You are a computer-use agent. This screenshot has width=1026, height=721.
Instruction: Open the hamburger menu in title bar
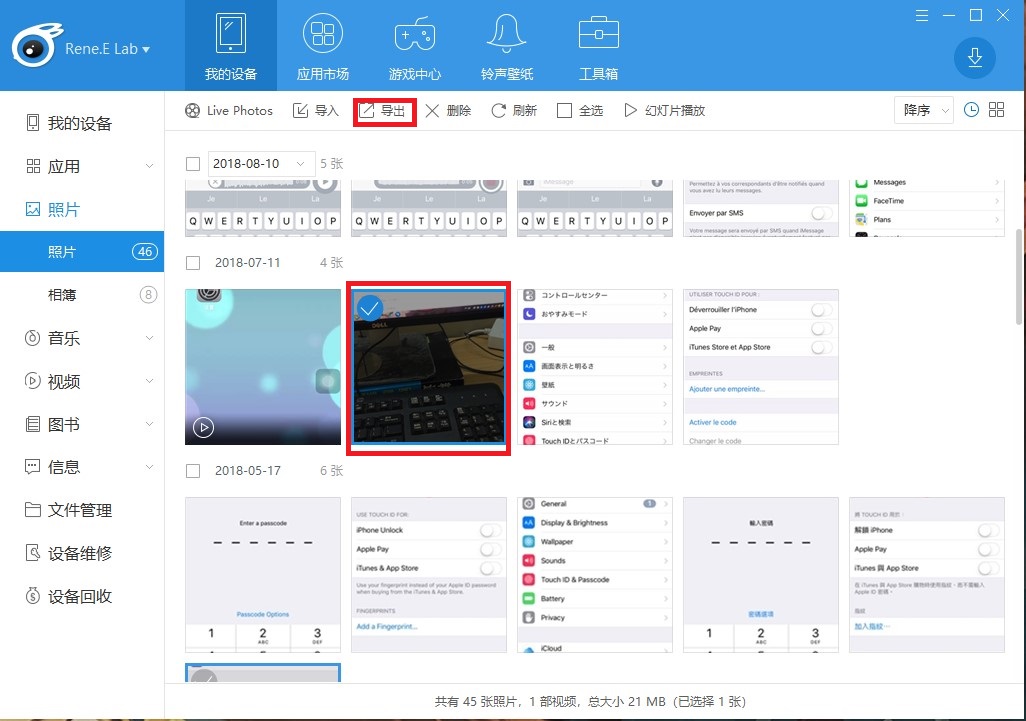point(921,15)
